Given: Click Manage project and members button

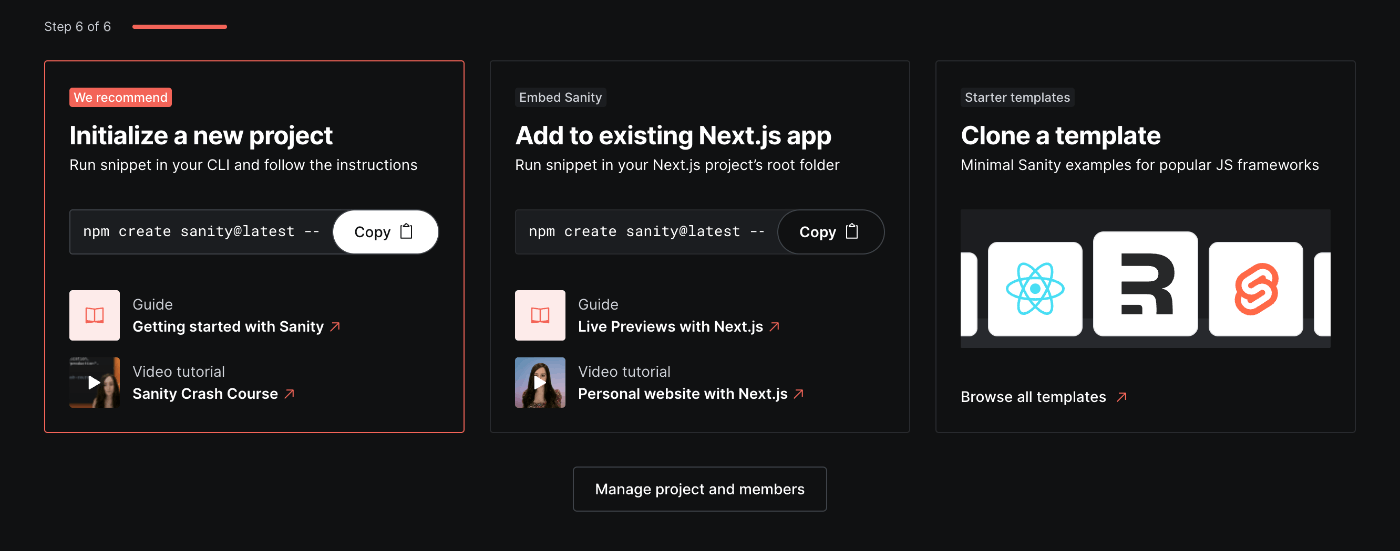Looking at the screenshot, I should (x=700, y=489).
